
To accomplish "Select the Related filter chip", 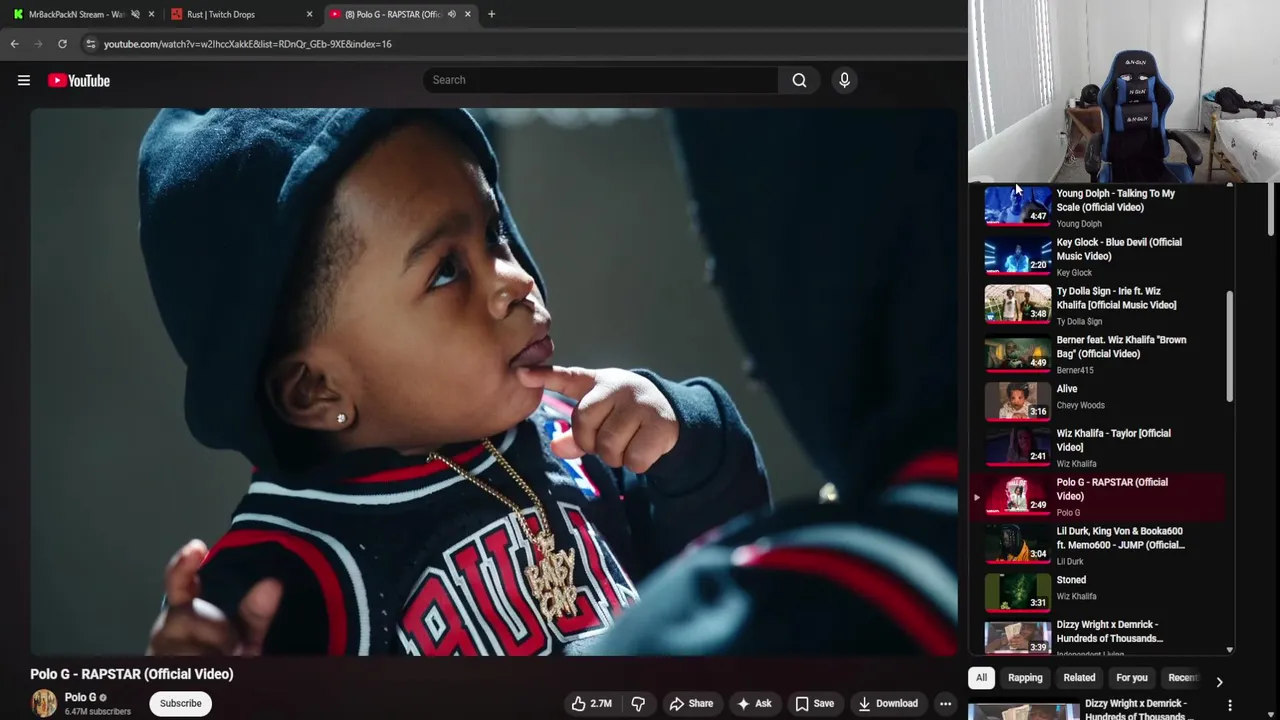I will (x=1079, y=678).
